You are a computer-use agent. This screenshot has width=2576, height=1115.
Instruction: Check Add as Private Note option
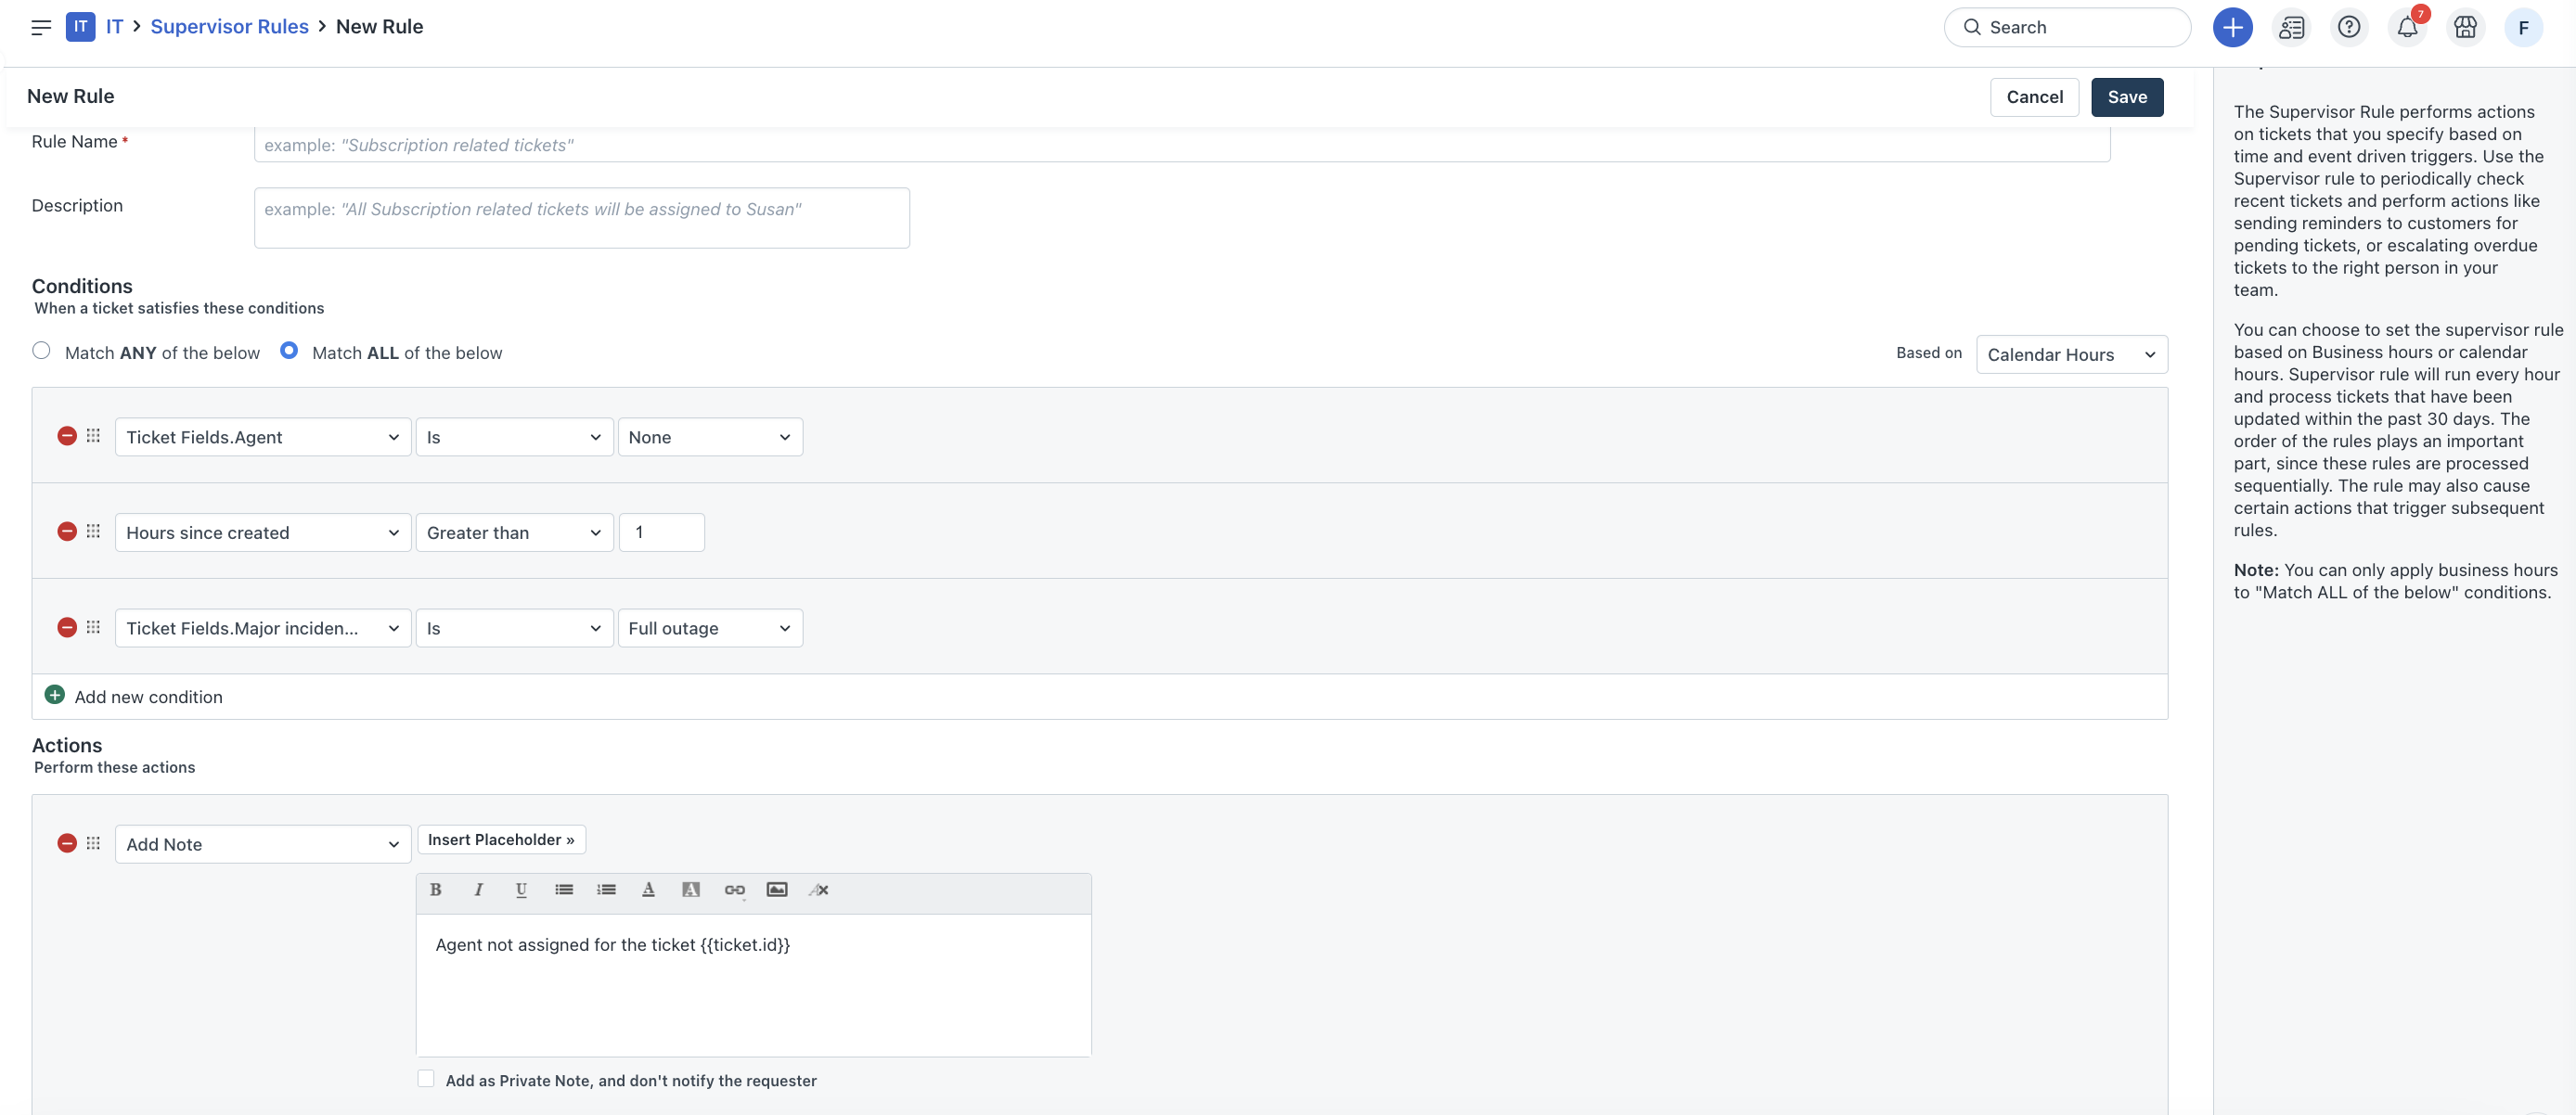pyautogui.click(x=426, y=1078)
